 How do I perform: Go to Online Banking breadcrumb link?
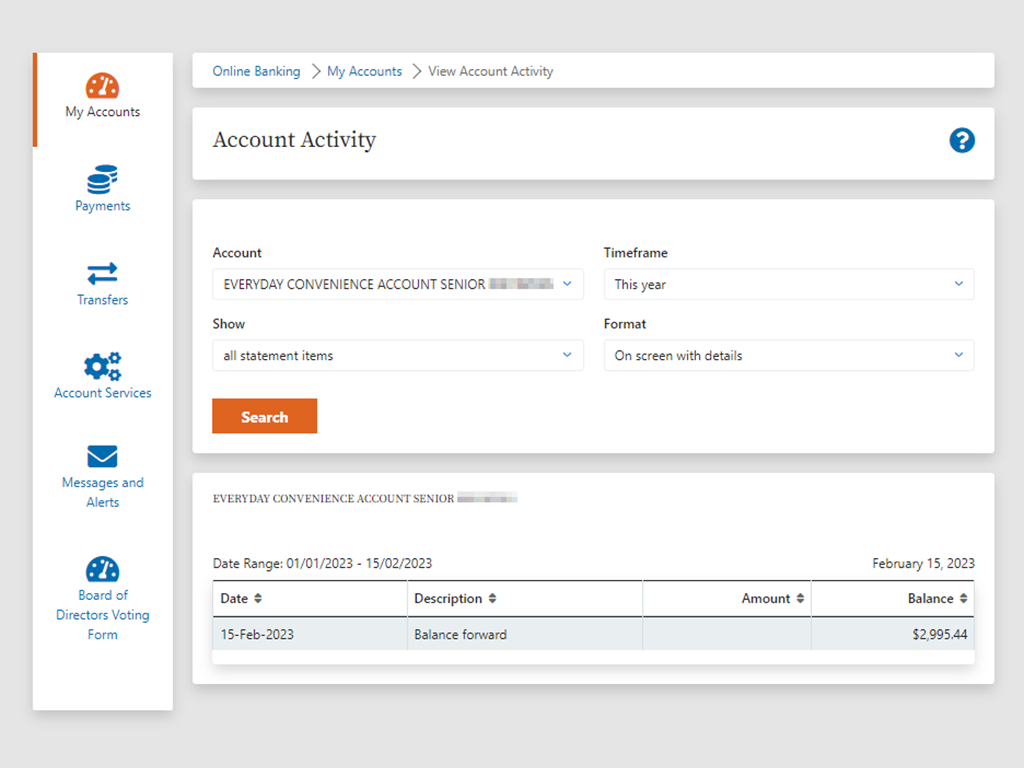click(257, 71)
